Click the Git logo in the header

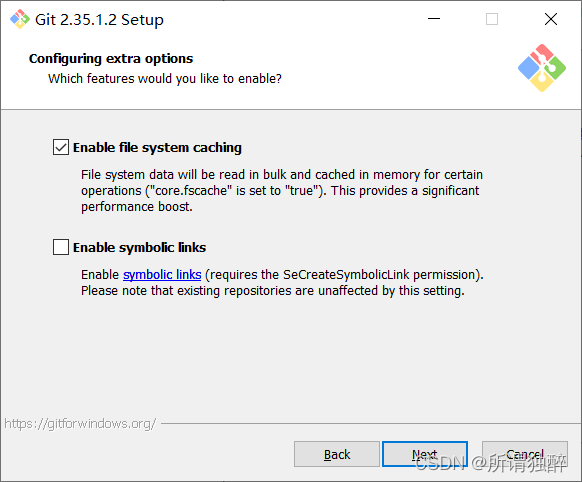pyautogui.click(x=542, y=68)
